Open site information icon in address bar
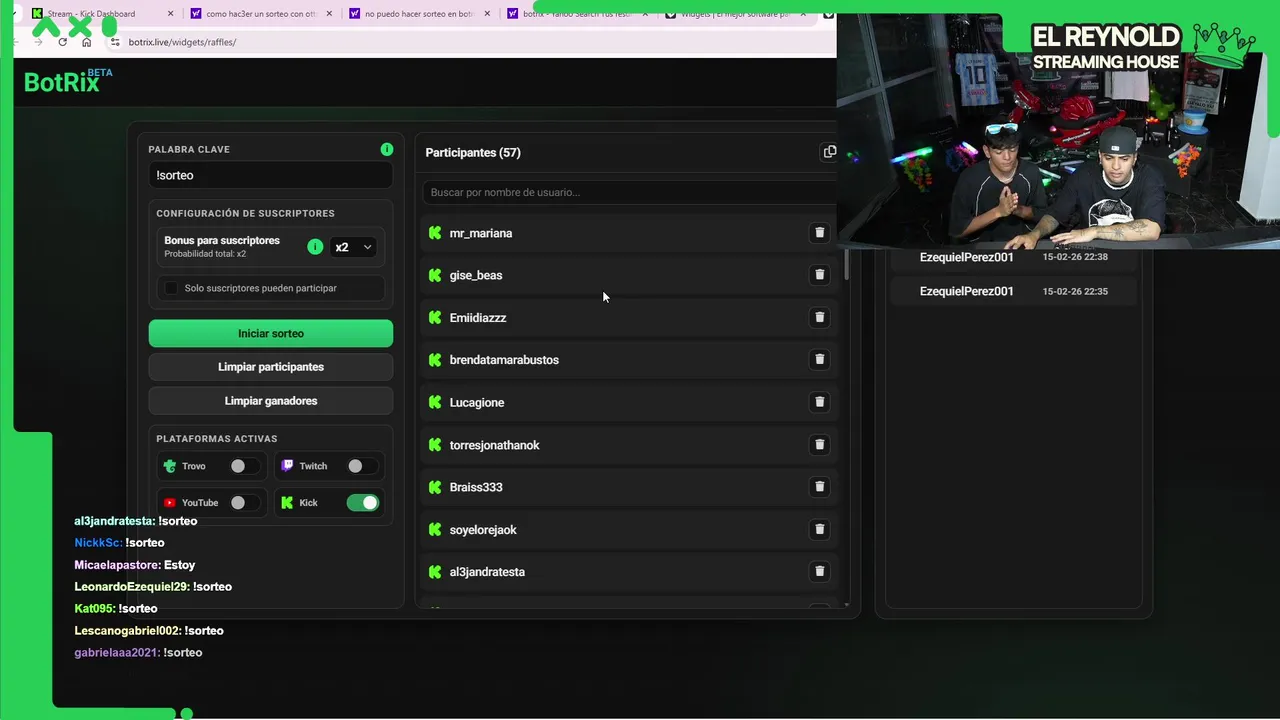The height and width of the screenshot is (720, 1280). [115, 42]
